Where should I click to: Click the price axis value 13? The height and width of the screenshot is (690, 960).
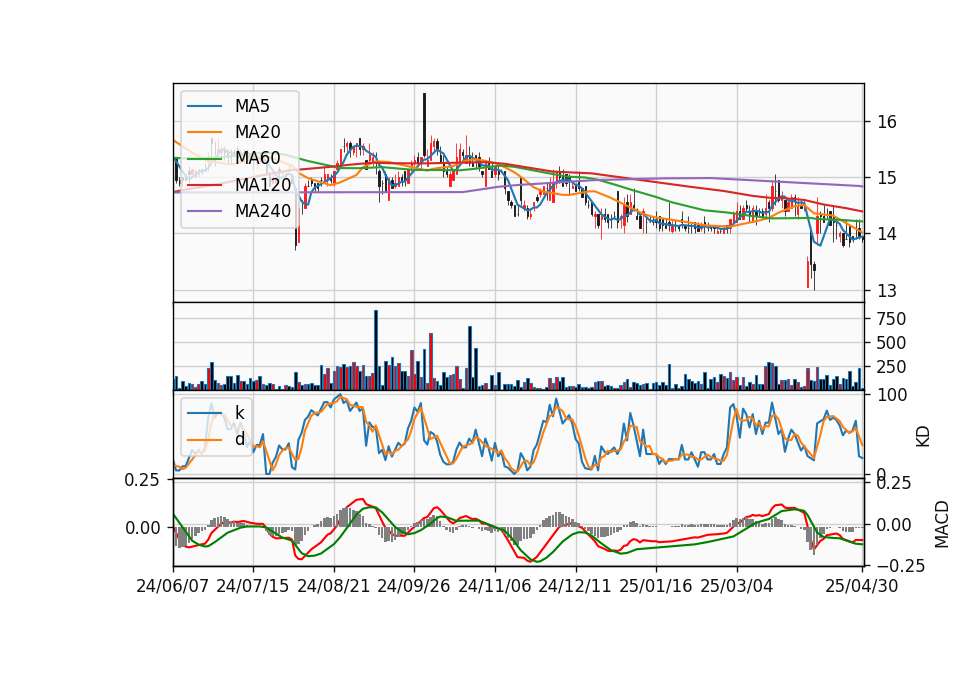click(887, 290)
